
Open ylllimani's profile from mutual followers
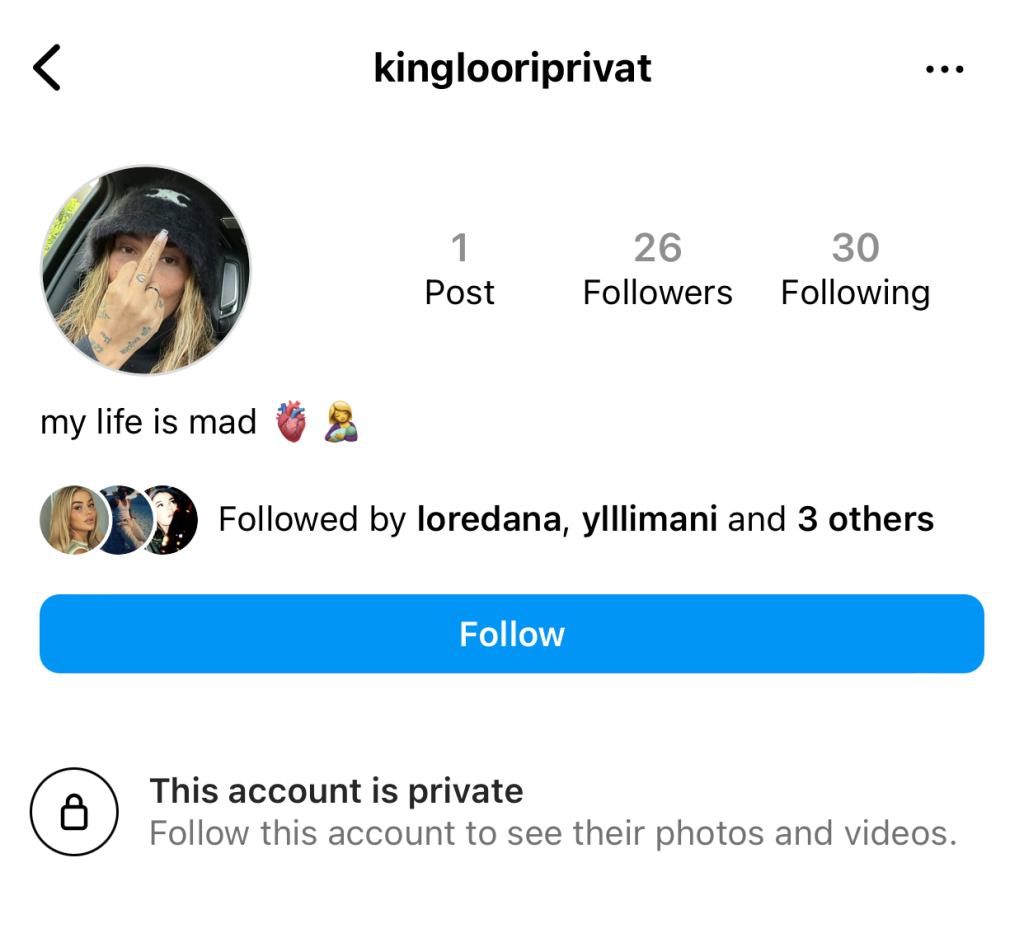coord(649,519)
